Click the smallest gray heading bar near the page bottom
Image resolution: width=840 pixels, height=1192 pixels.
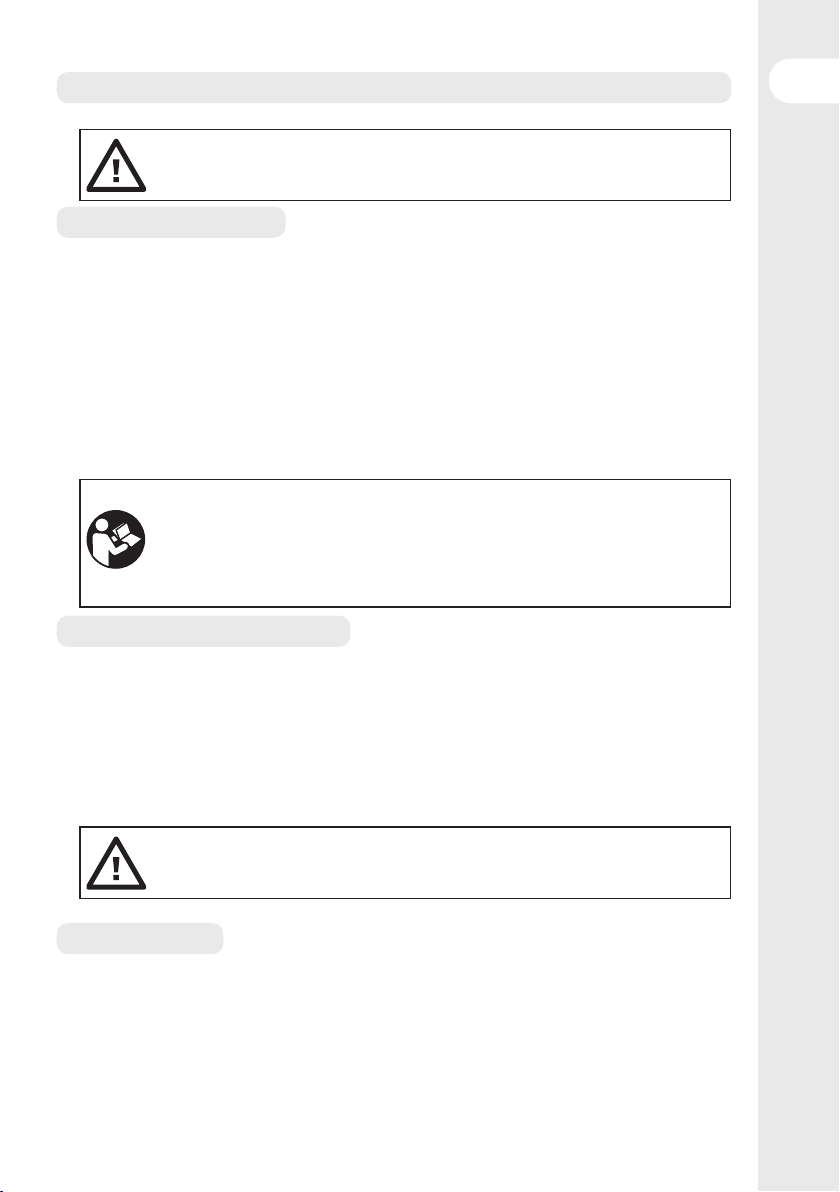pyautogui.click(x=140, y=938)
